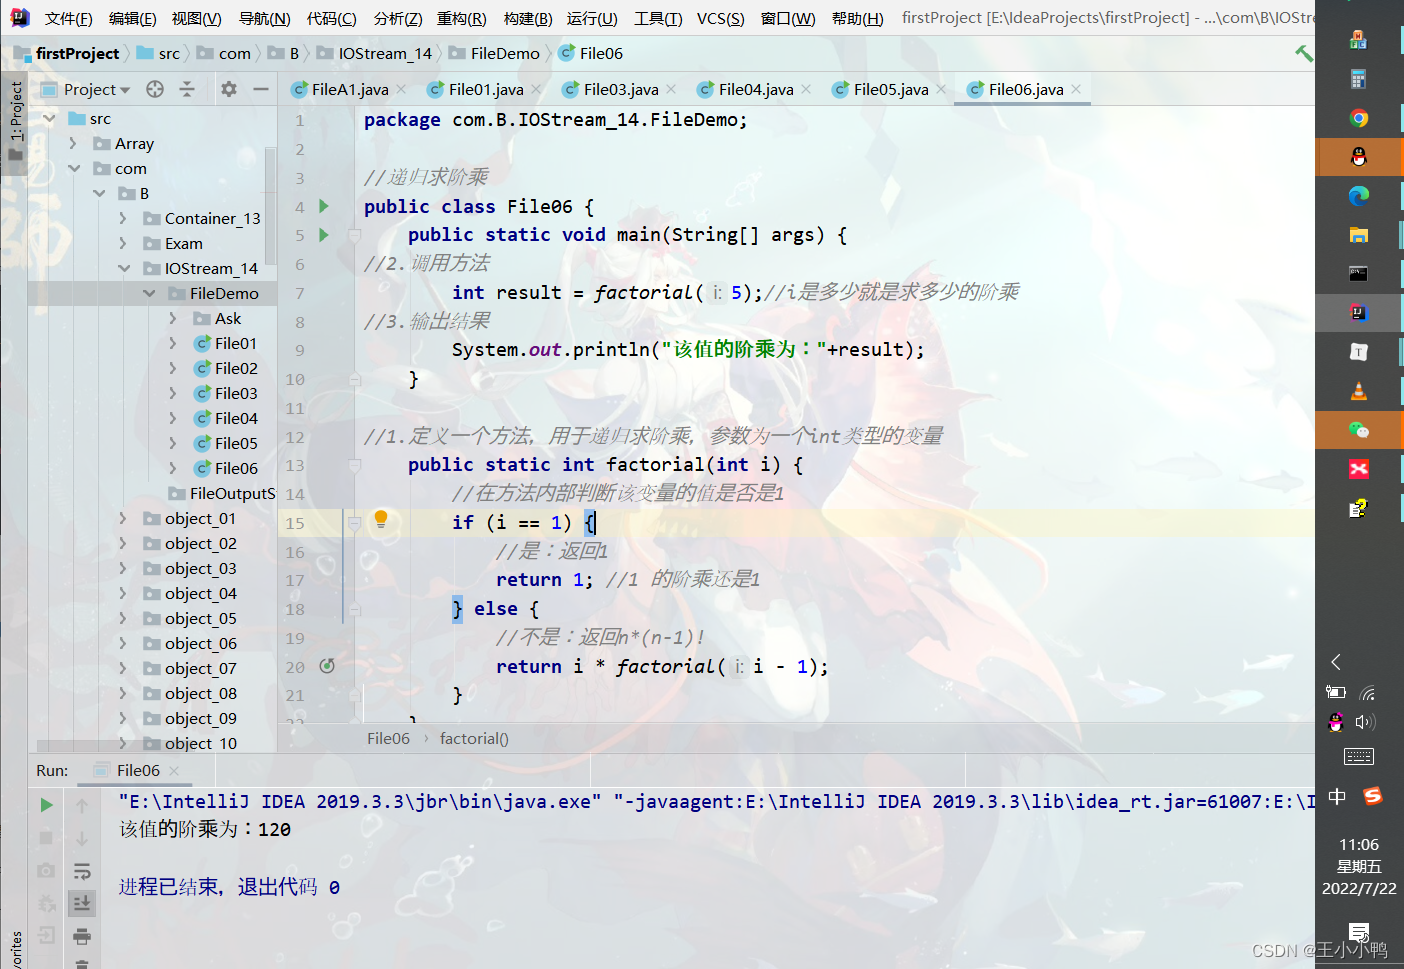Click the run gutter arrow beside class File06

pyautogui.click(x=324, y=206)
